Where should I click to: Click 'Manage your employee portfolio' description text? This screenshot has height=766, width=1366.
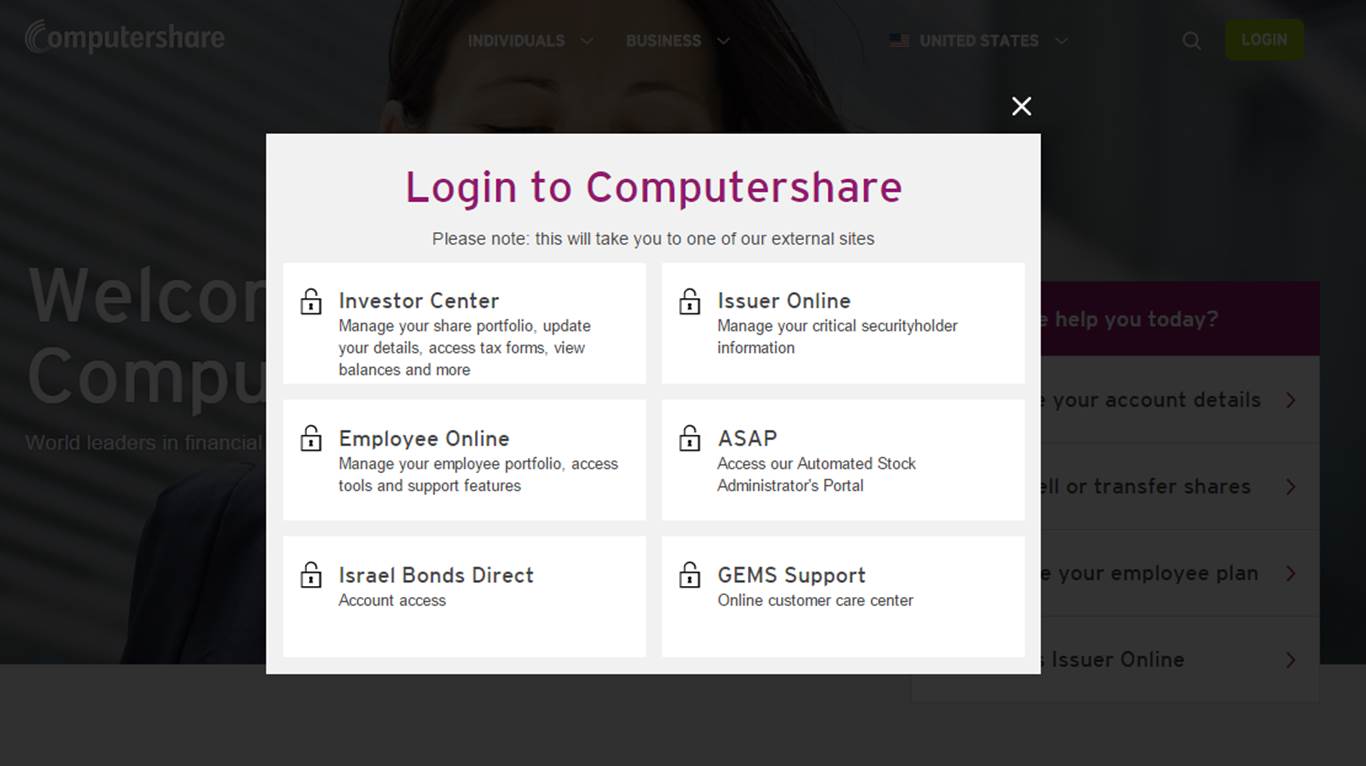[478, 475]
